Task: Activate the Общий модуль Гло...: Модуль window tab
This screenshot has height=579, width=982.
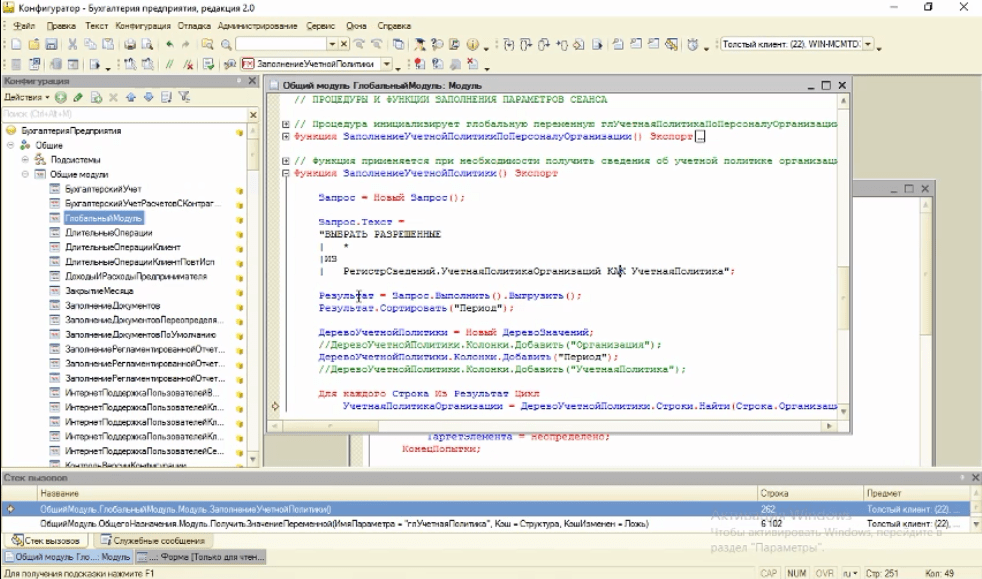Action: 68,557
